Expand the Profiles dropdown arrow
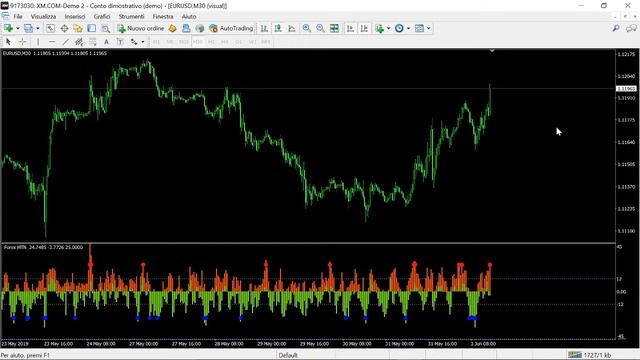The width and height of the screenshot is (640, 360). (x=38, y=28)
